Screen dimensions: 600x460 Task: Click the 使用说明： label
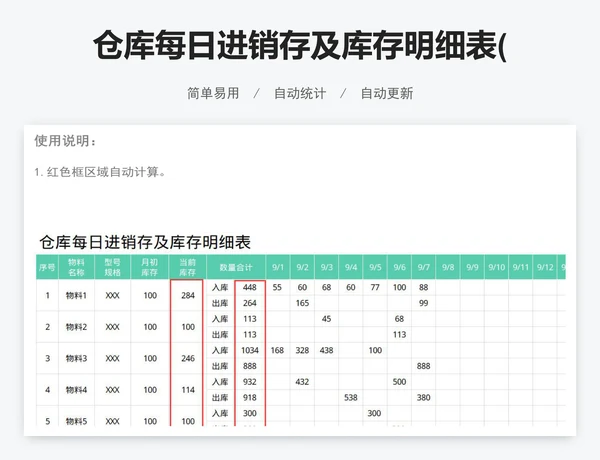click(65, 141)
